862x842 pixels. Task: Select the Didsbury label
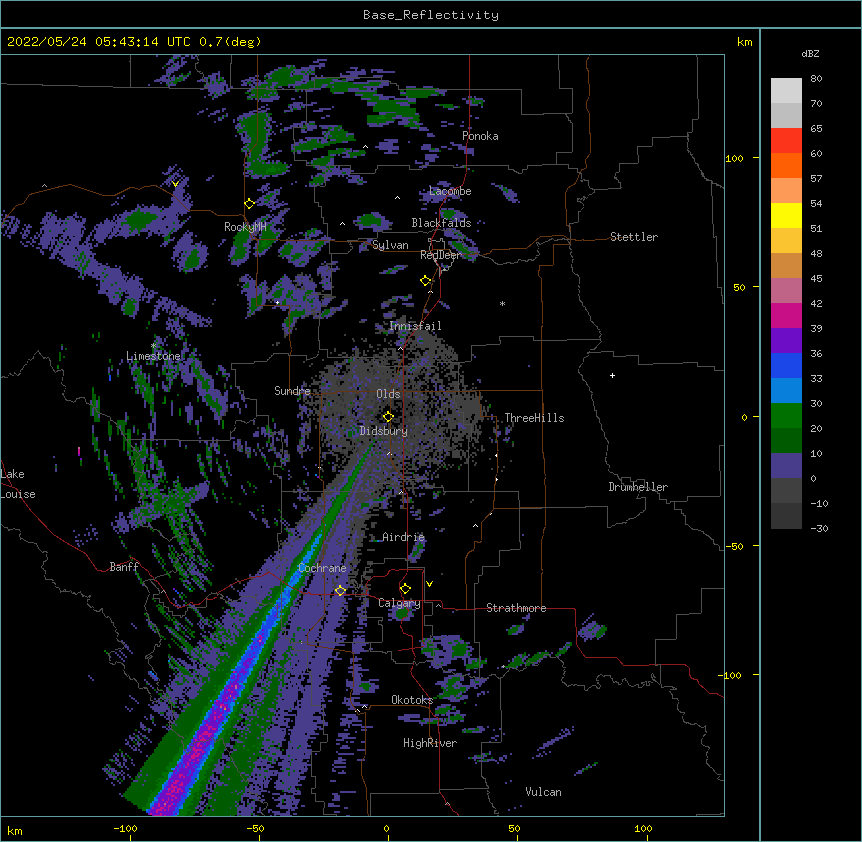coord(384,431)
